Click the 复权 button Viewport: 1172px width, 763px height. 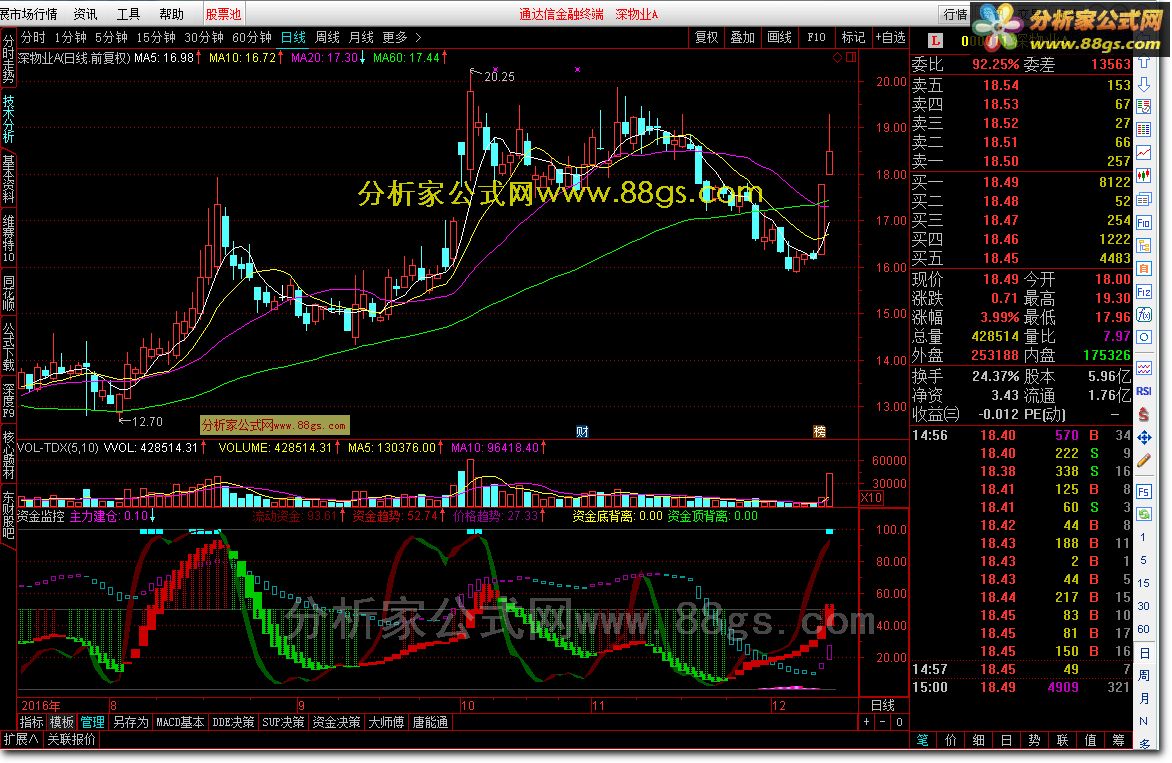pos(706,37)
